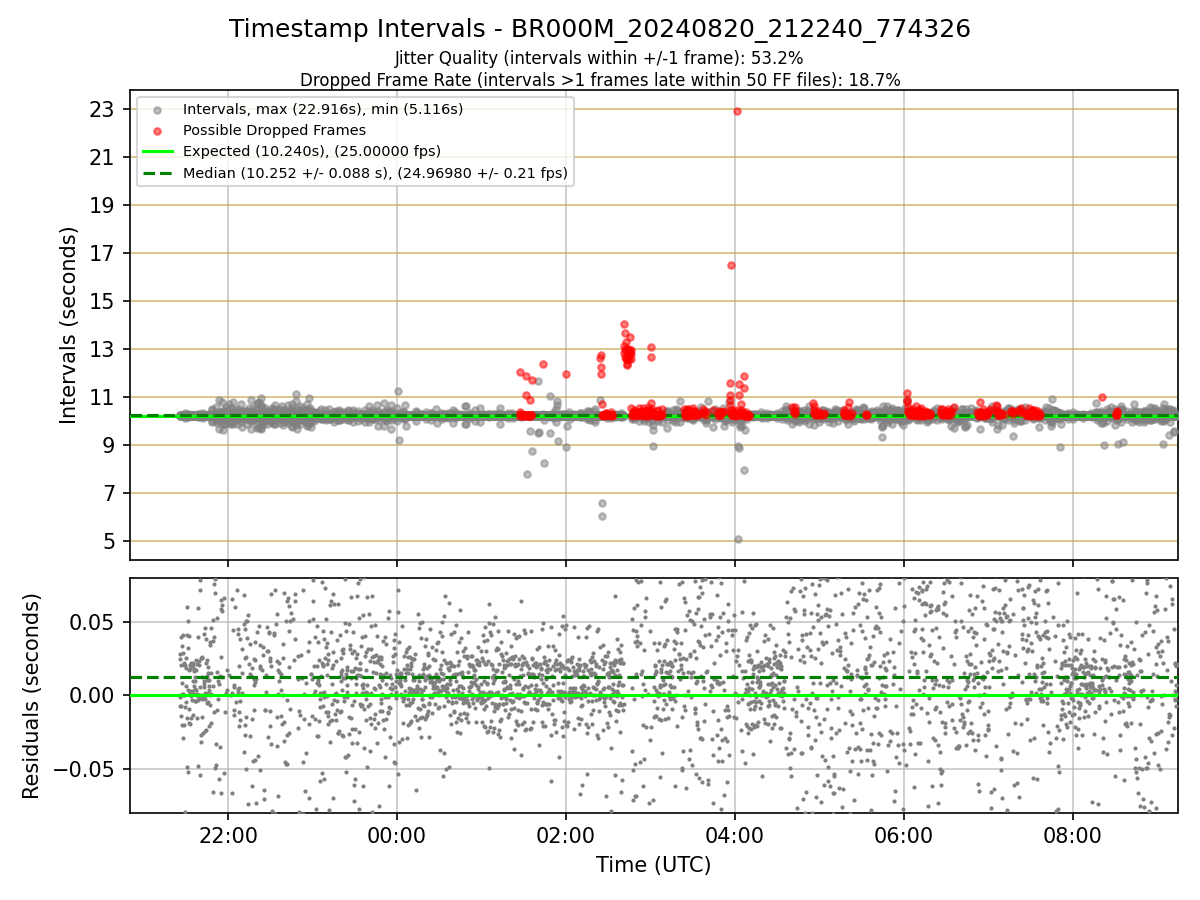Select the Jitter Quality 53.2% subtitle
Image resolution: width=1200 pixels, height=900 pixels.
(x=599, y=58)
